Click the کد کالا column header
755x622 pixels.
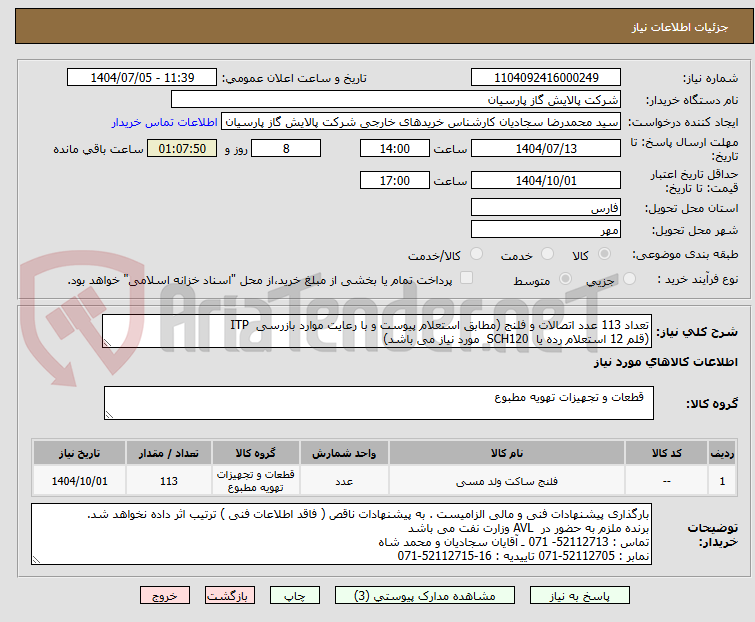click(666, 453)
